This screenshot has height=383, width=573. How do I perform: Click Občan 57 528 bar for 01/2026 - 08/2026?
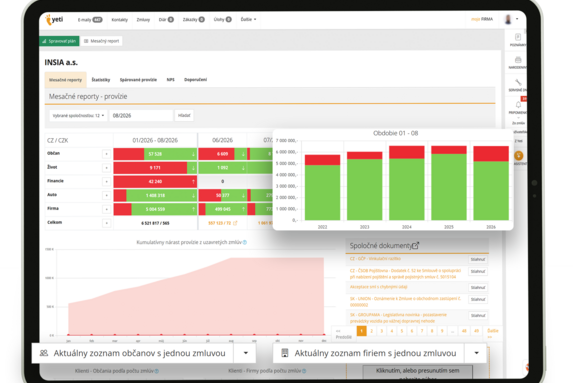pyautogui.click(x=155, y=154)
